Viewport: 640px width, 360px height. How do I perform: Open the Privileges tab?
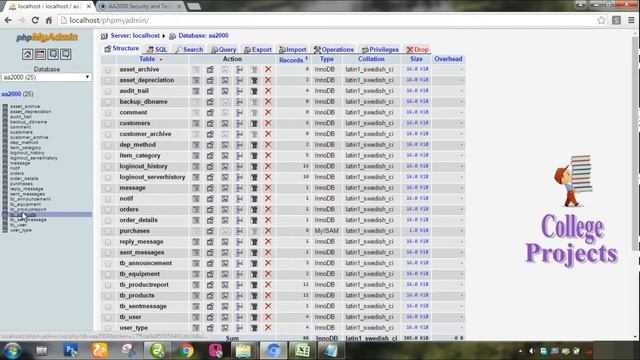(380, 49)
